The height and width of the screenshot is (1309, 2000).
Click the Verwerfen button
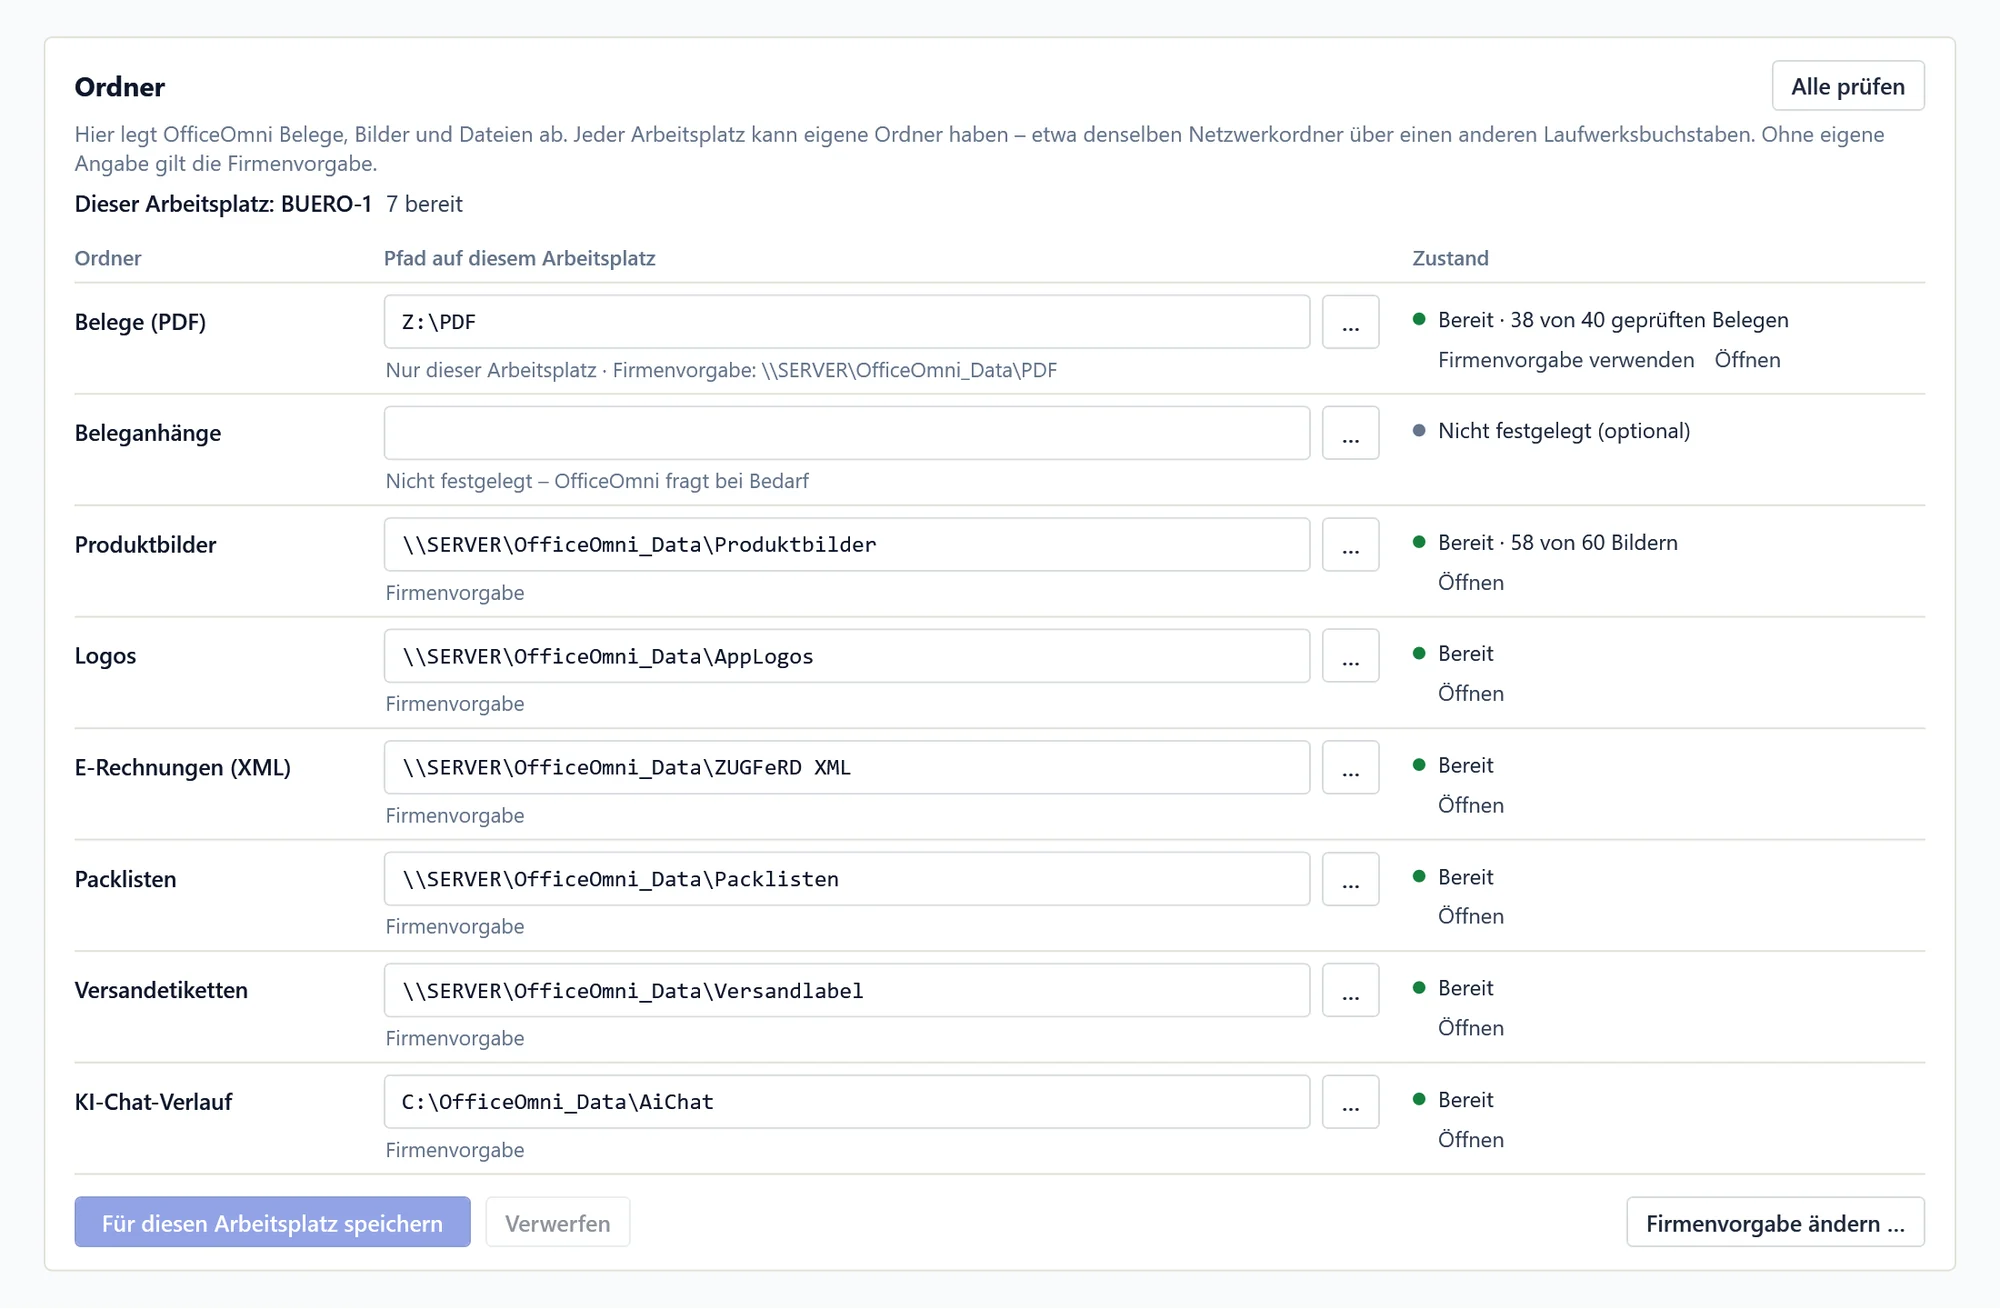[557, 1222]
